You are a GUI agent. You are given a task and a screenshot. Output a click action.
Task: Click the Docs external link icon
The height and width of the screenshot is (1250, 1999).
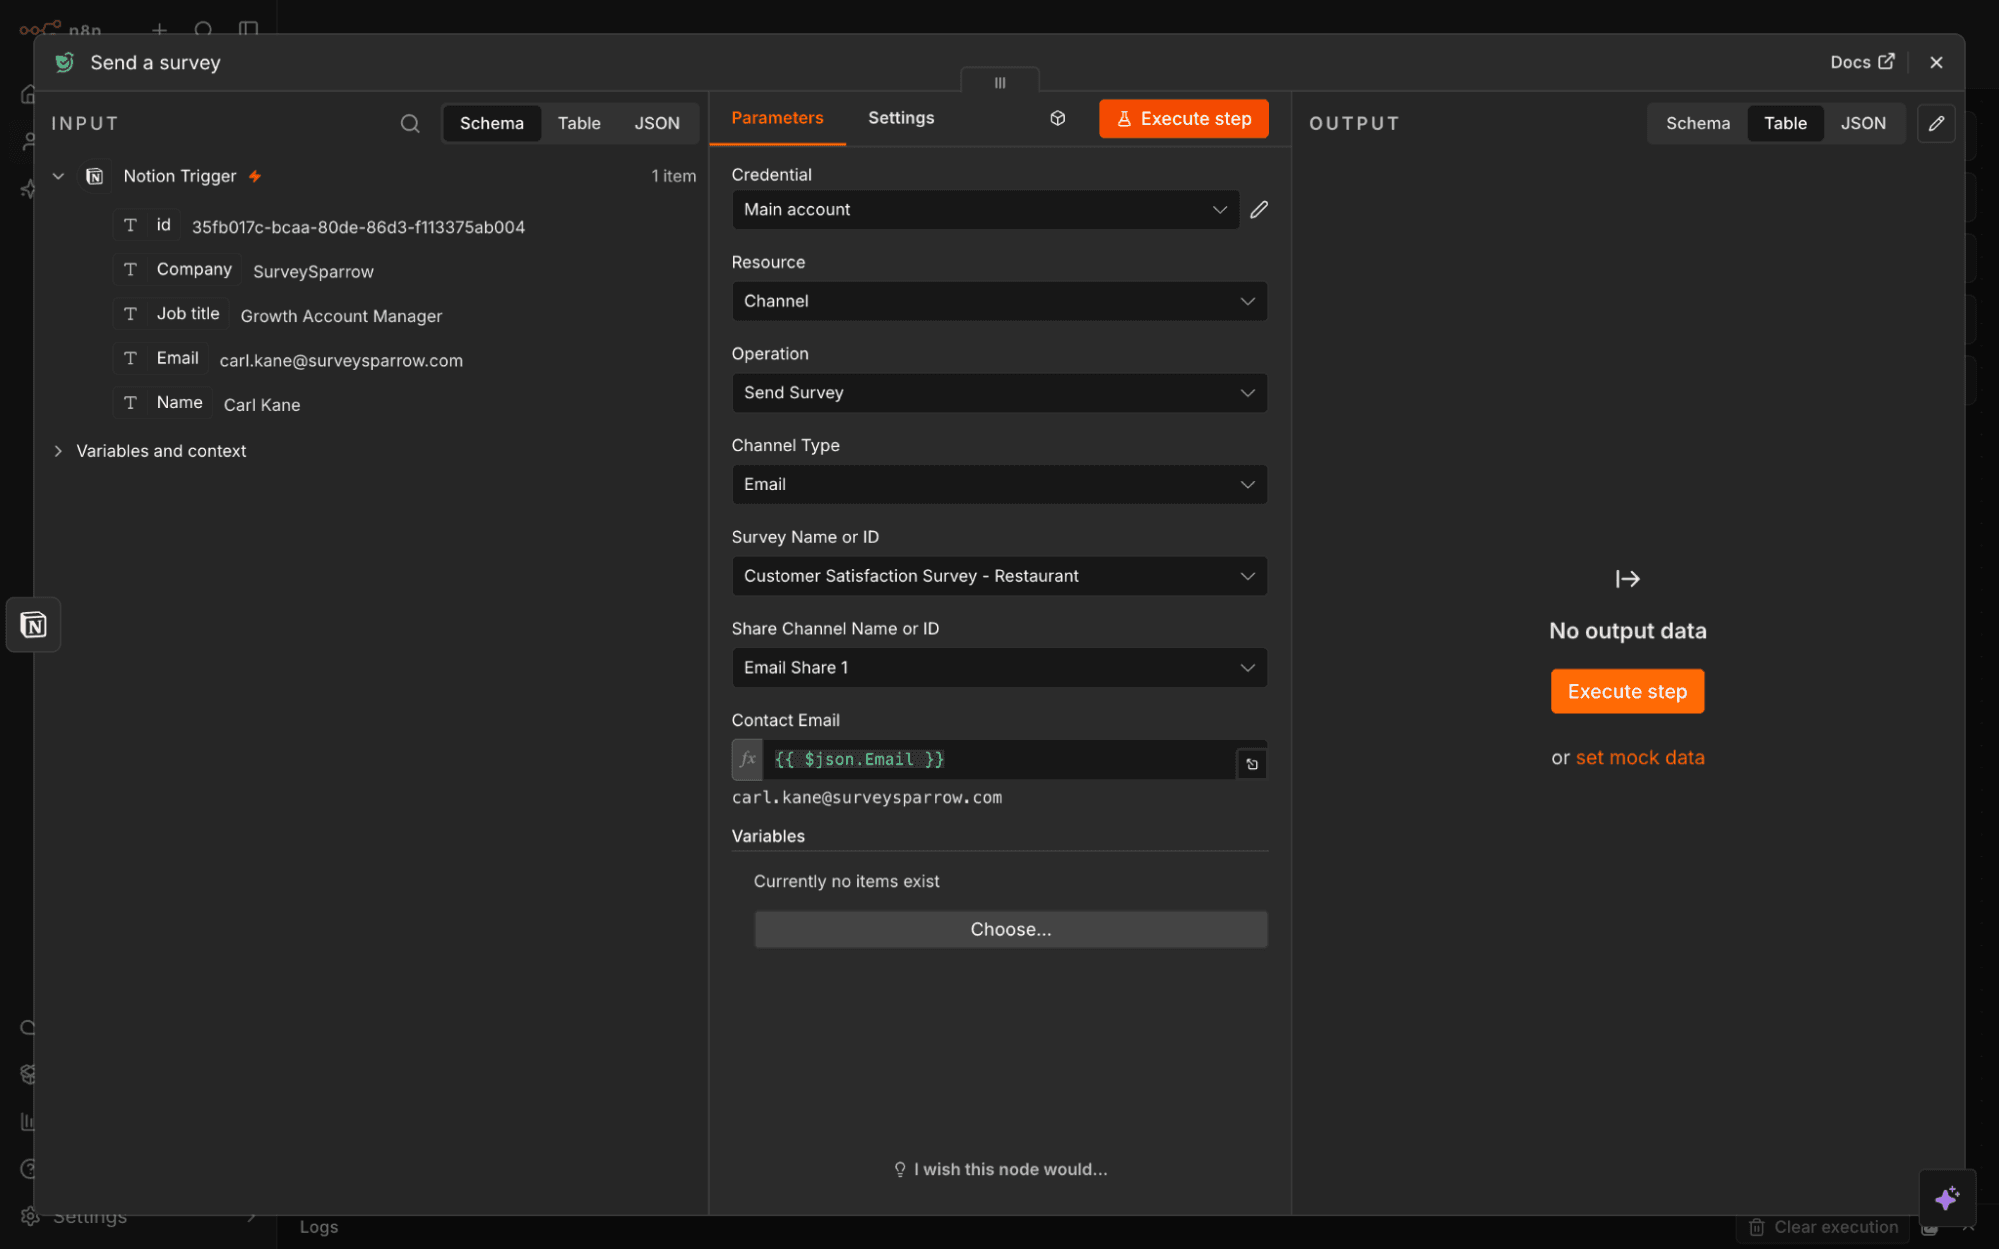click(x=1886, y=61)
